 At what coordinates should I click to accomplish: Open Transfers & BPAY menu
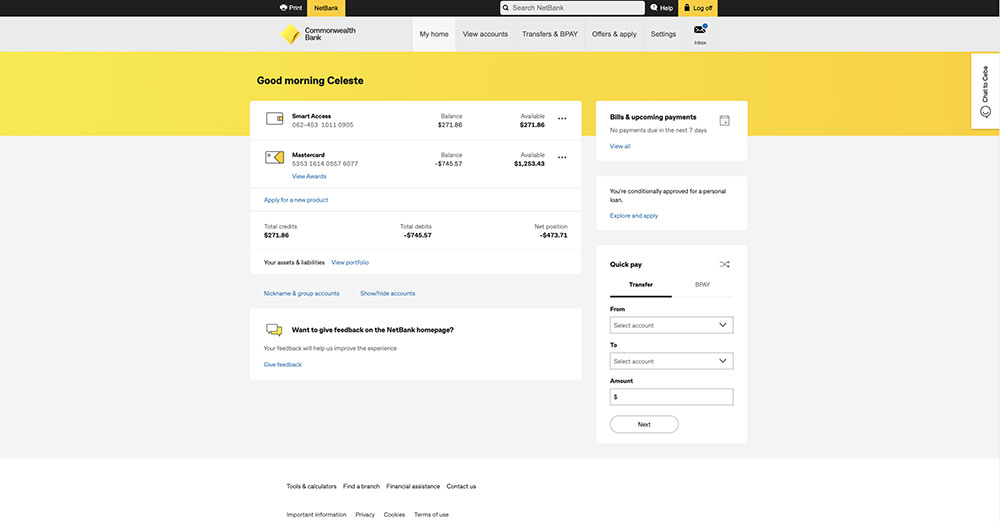[x=550, y=34]
